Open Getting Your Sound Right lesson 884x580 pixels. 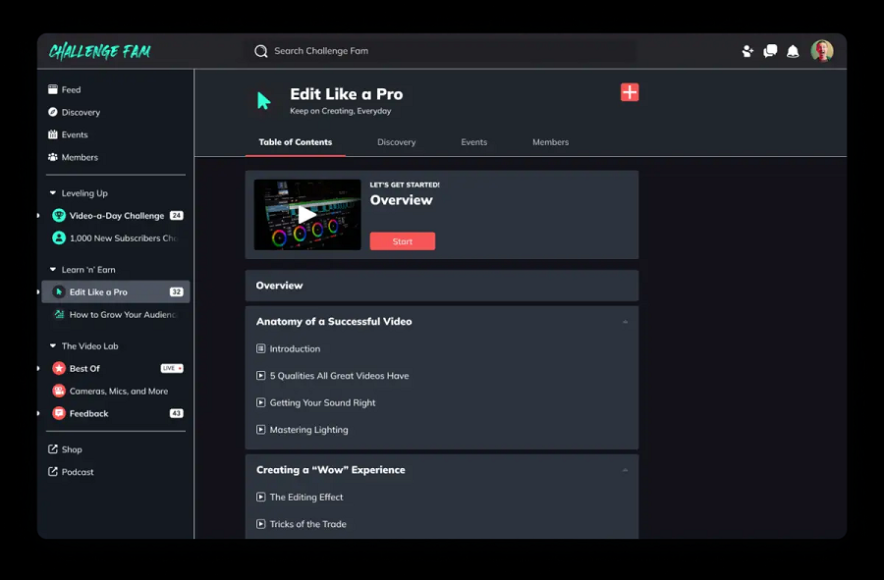322,402
